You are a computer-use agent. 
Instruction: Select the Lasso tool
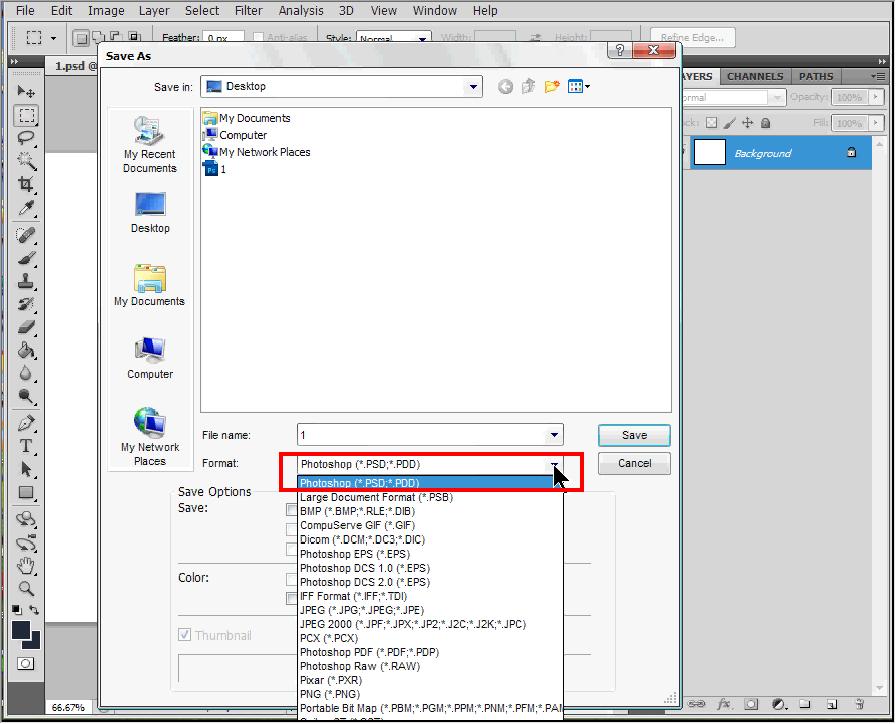(26, 138)
